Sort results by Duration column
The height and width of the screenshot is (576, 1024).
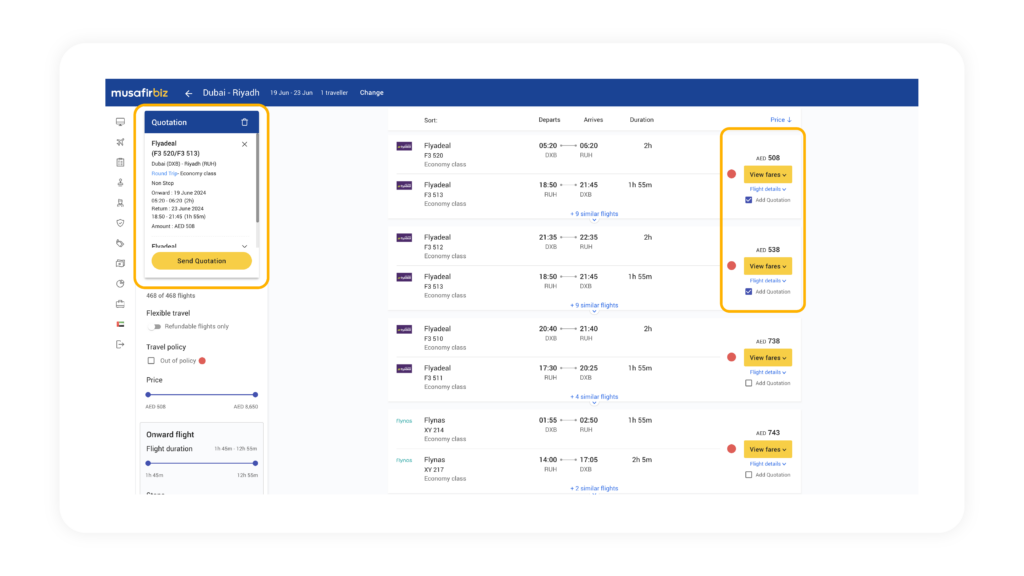tap(641, 120)
